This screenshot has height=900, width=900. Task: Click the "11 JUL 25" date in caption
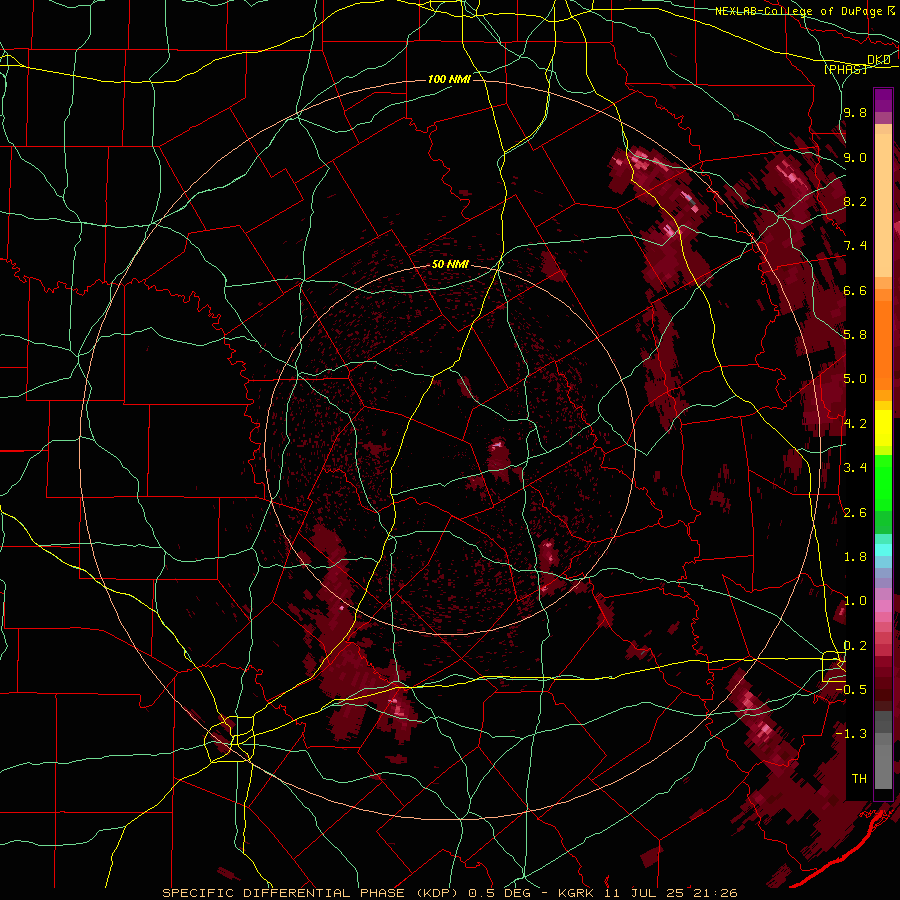642,893
